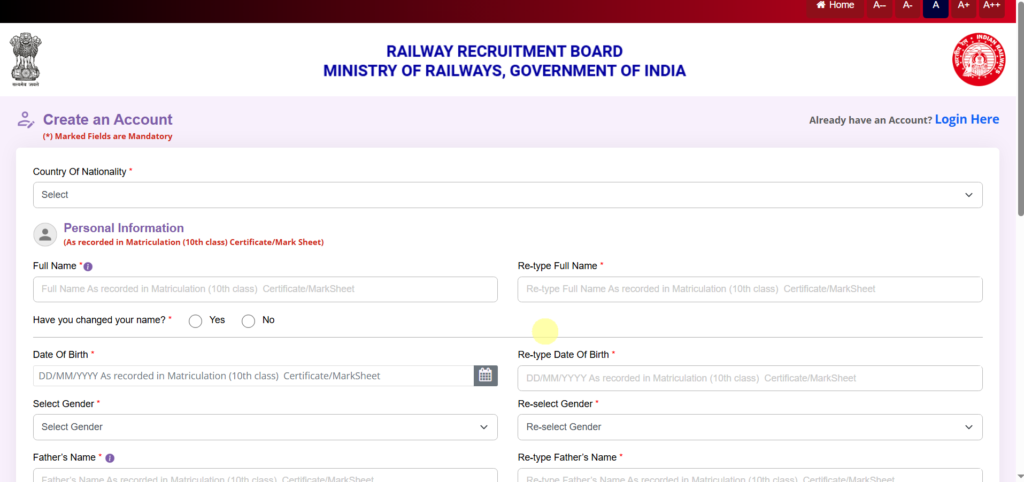Click the Create an Account heading
This screenshot has width=1024, height=482.
108,120
